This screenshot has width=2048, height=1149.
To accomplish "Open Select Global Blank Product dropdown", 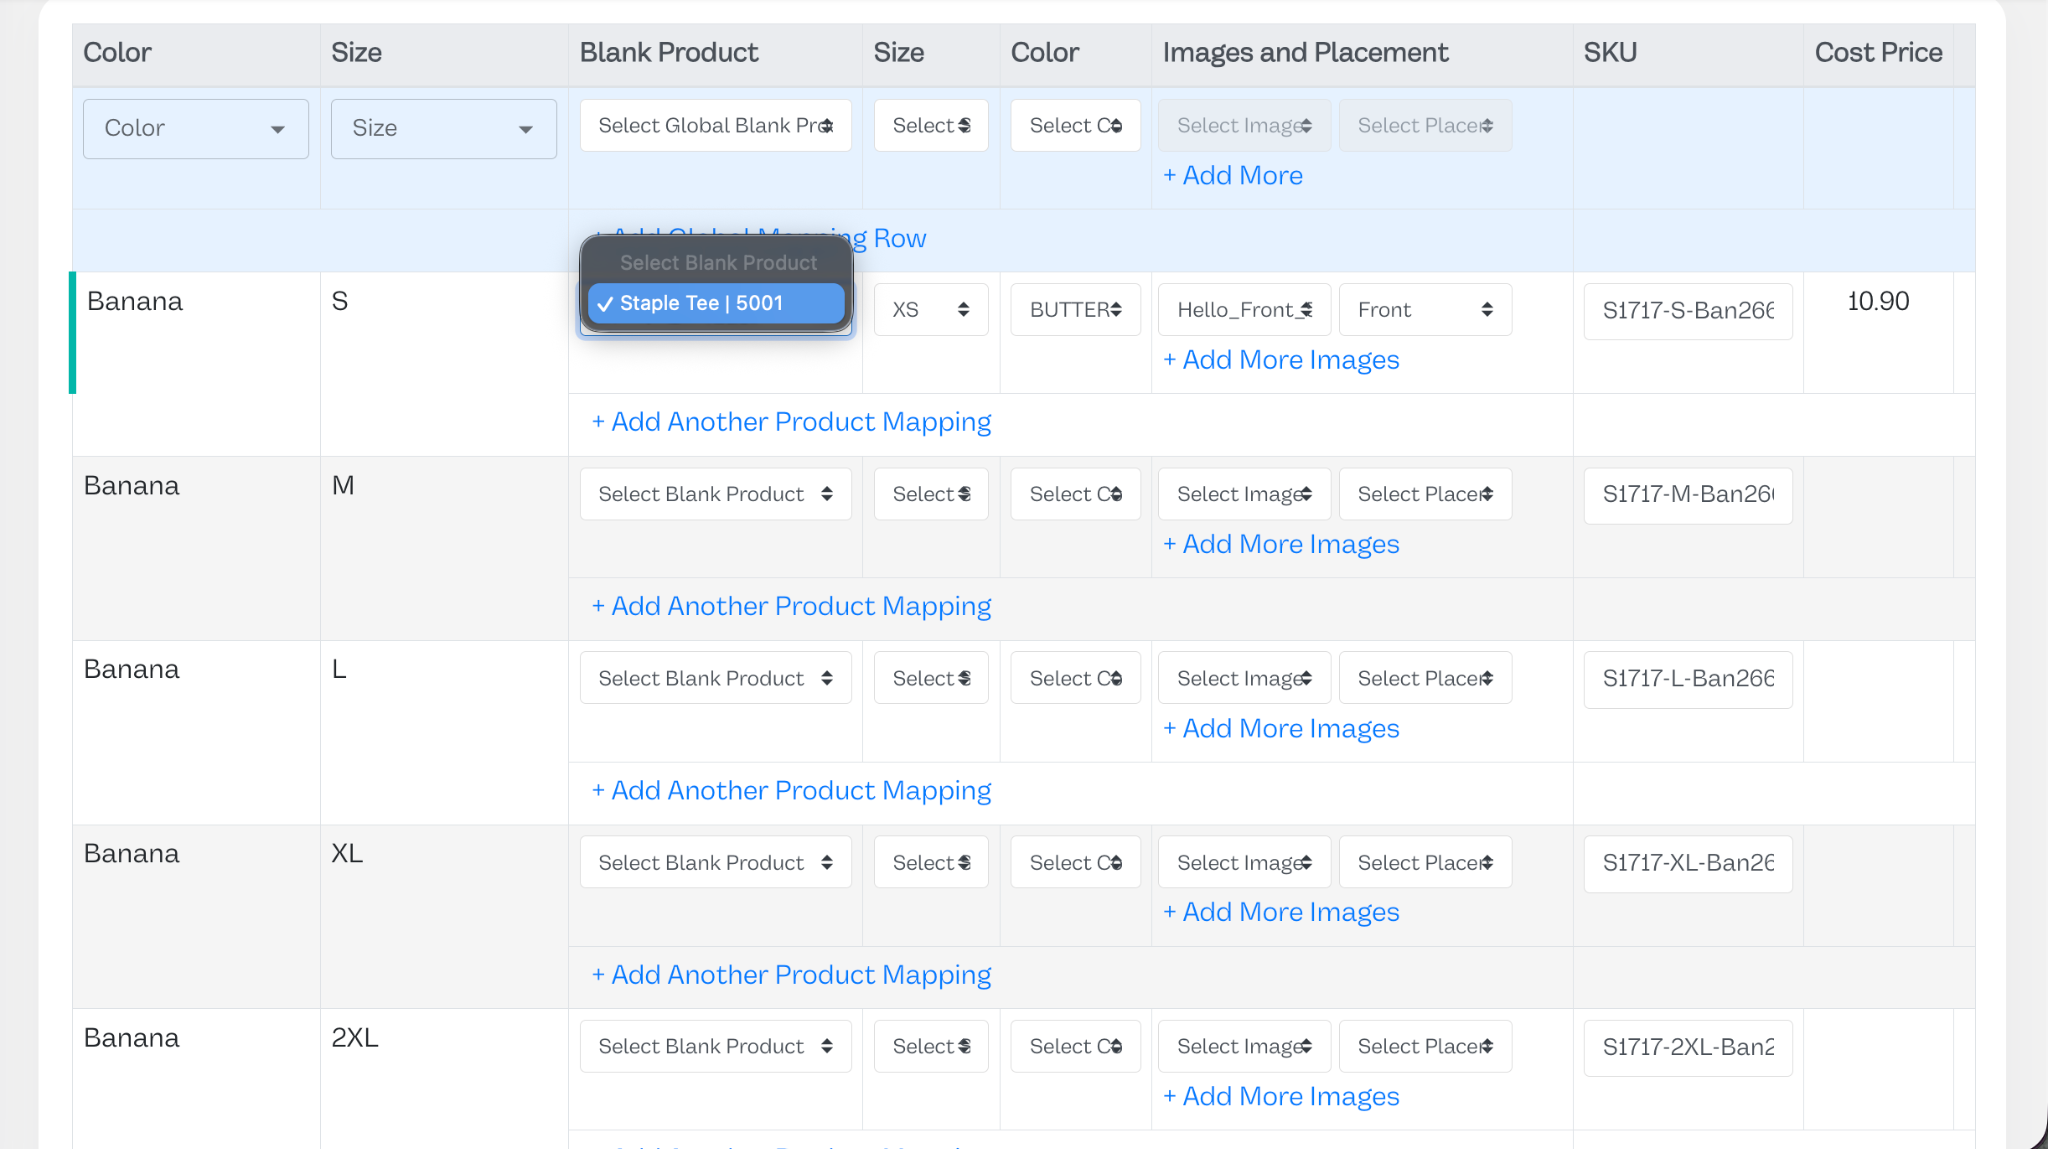I will [x=716, y=126].
